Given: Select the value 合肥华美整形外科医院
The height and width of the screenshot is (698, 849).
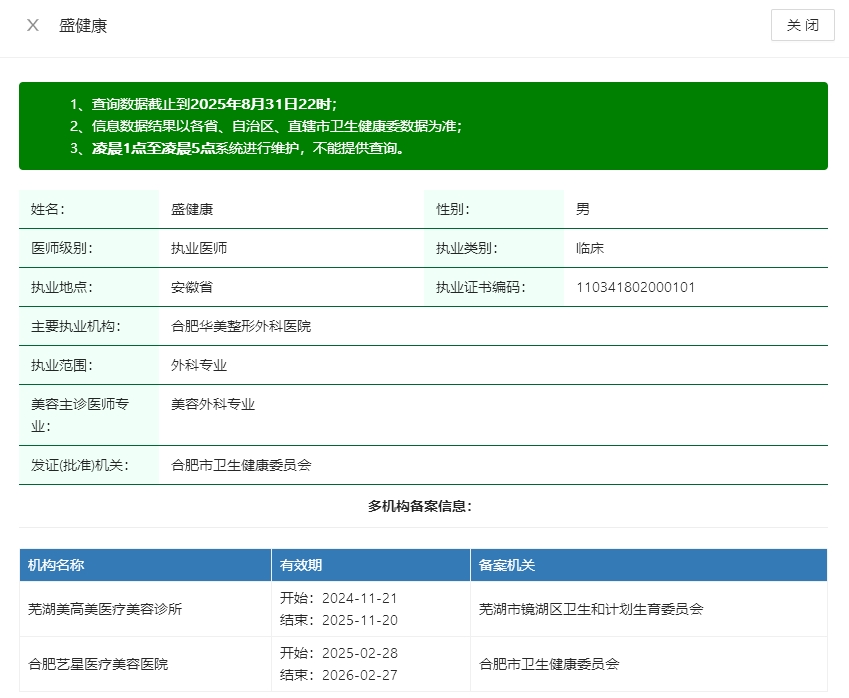Looking at the screenshot, I should tap(241, 326).
